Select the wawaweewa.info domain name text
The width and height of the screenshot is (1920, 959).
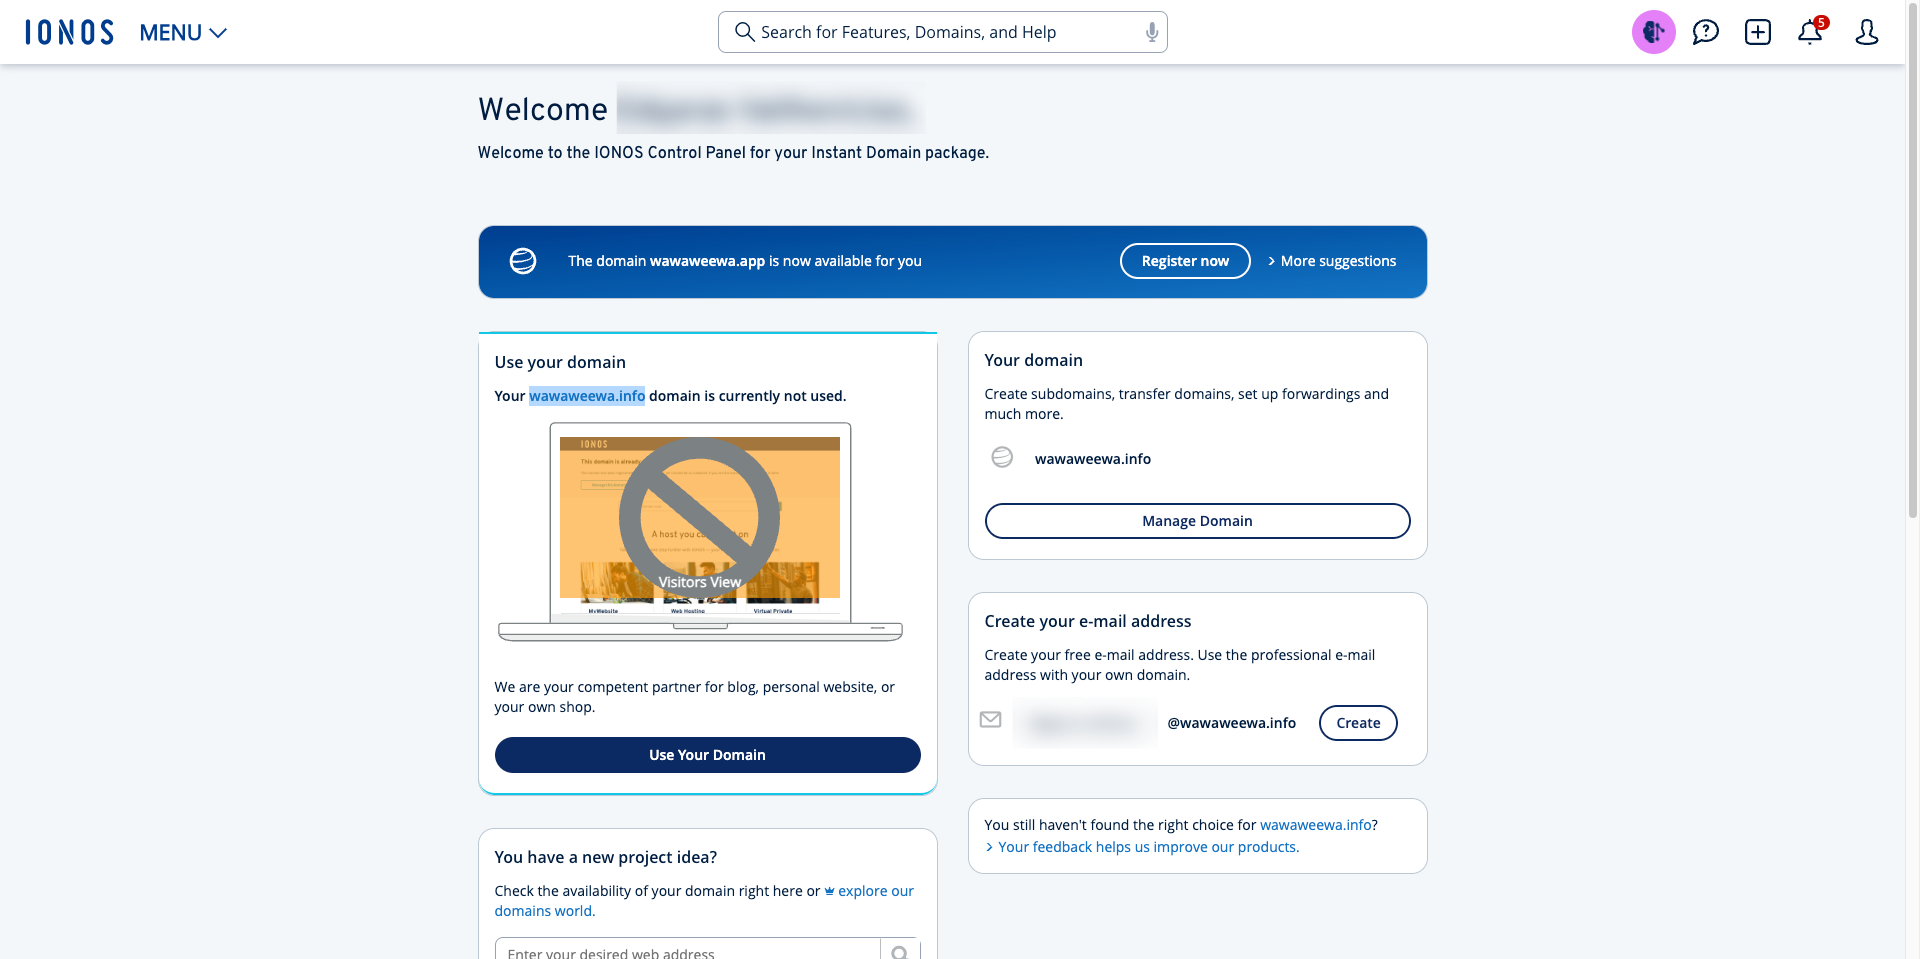pyautogui.click(x=1093, y=459)
